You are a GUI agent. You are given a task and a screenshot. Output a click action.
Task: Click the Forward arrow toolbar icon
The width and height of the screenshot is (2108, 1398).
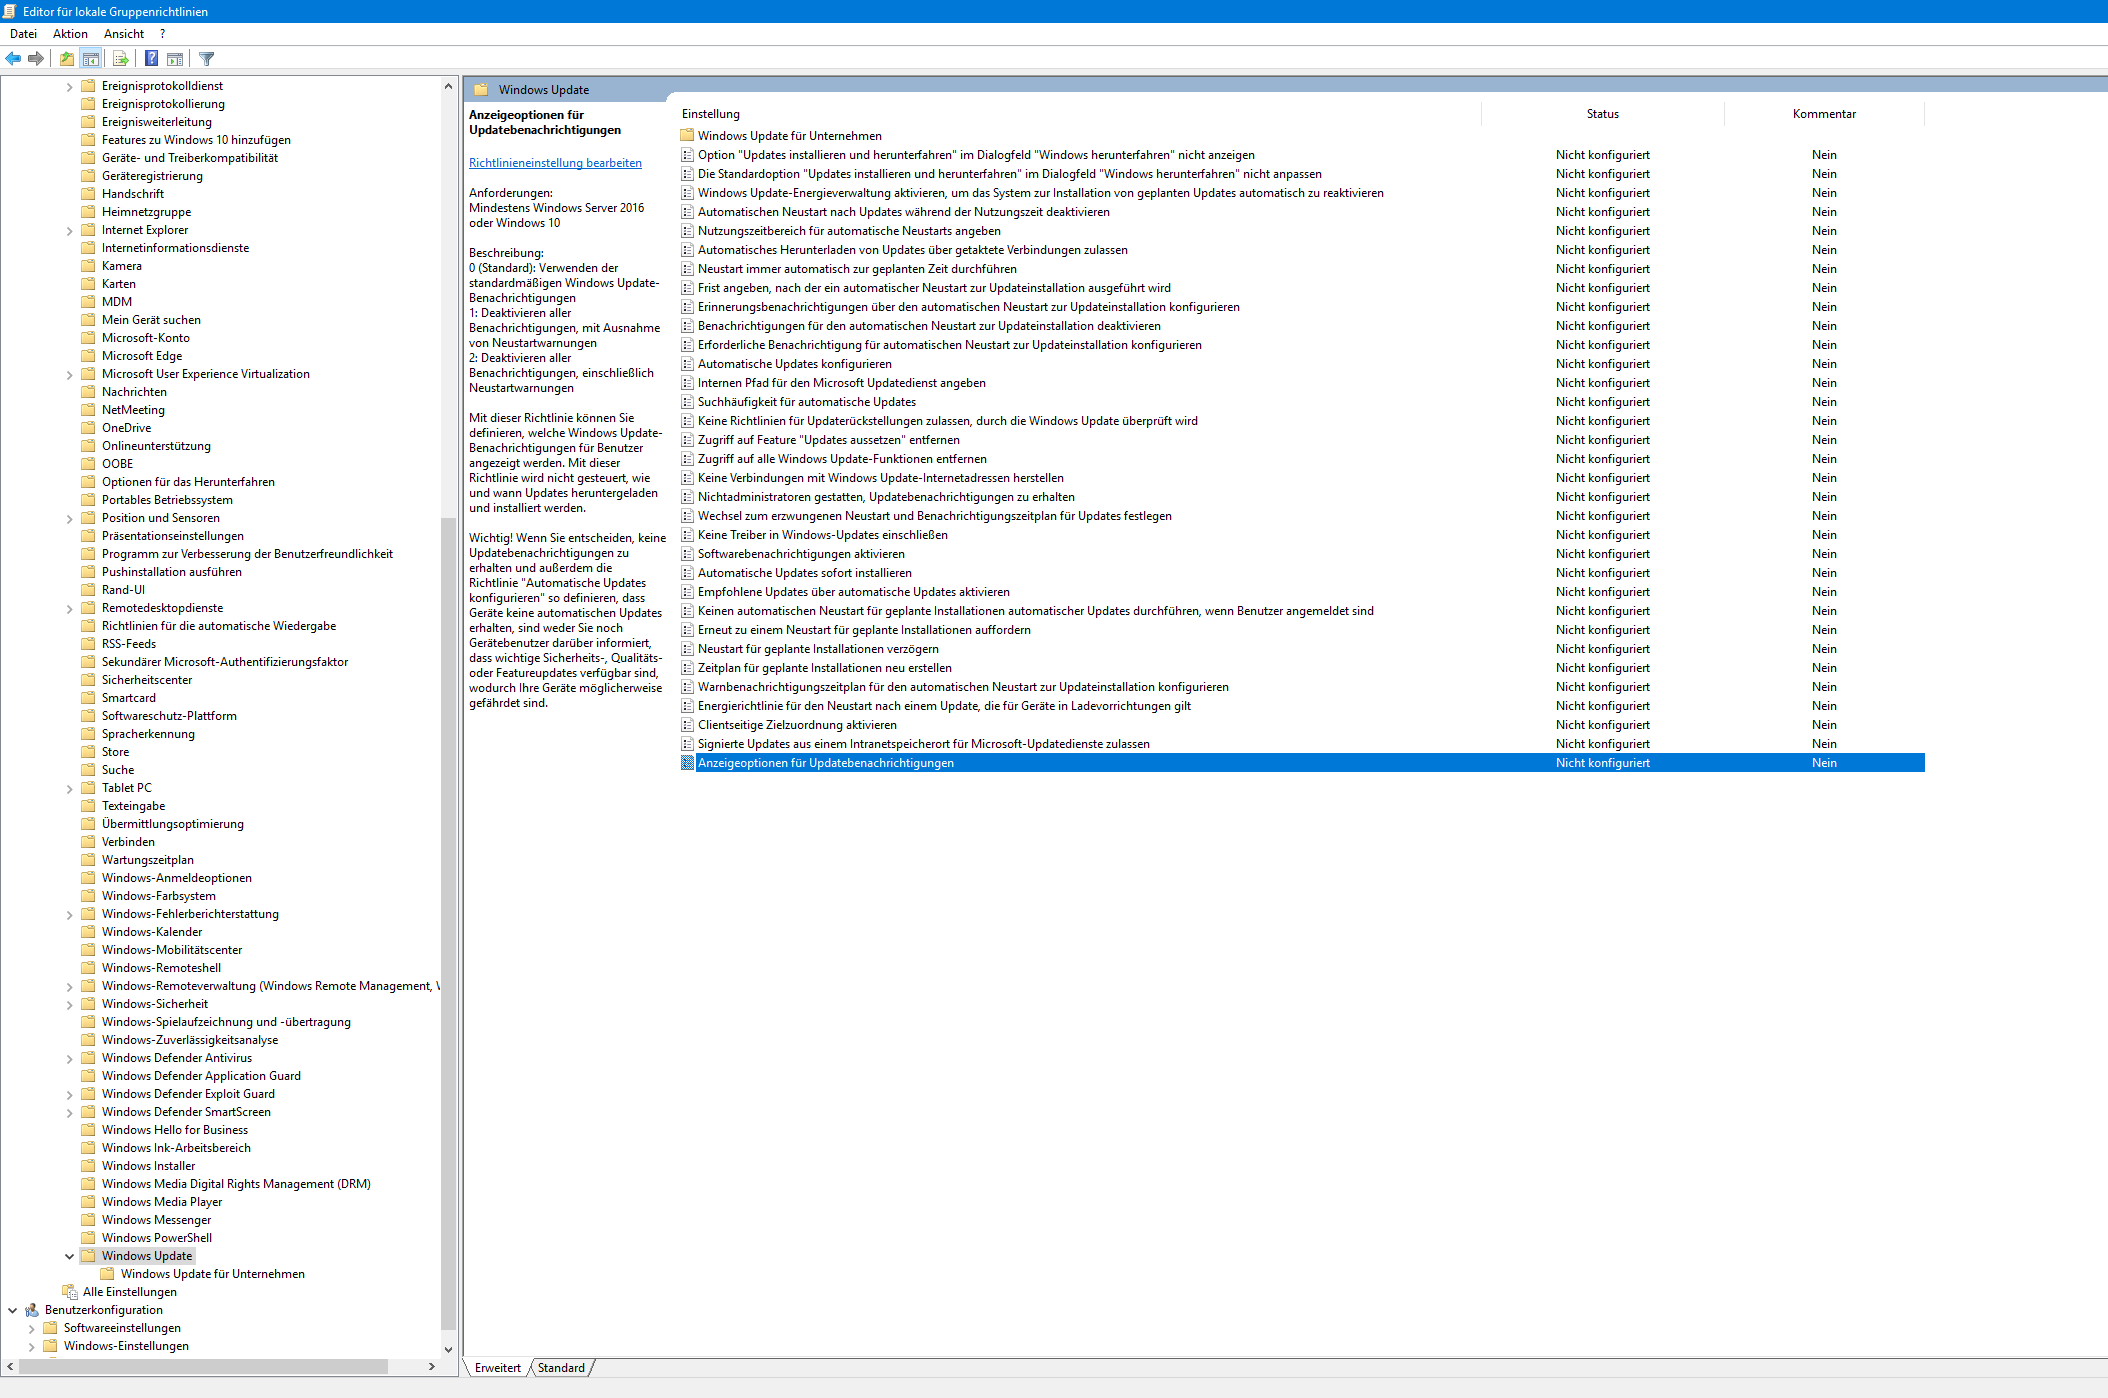[x=36, y=58]
